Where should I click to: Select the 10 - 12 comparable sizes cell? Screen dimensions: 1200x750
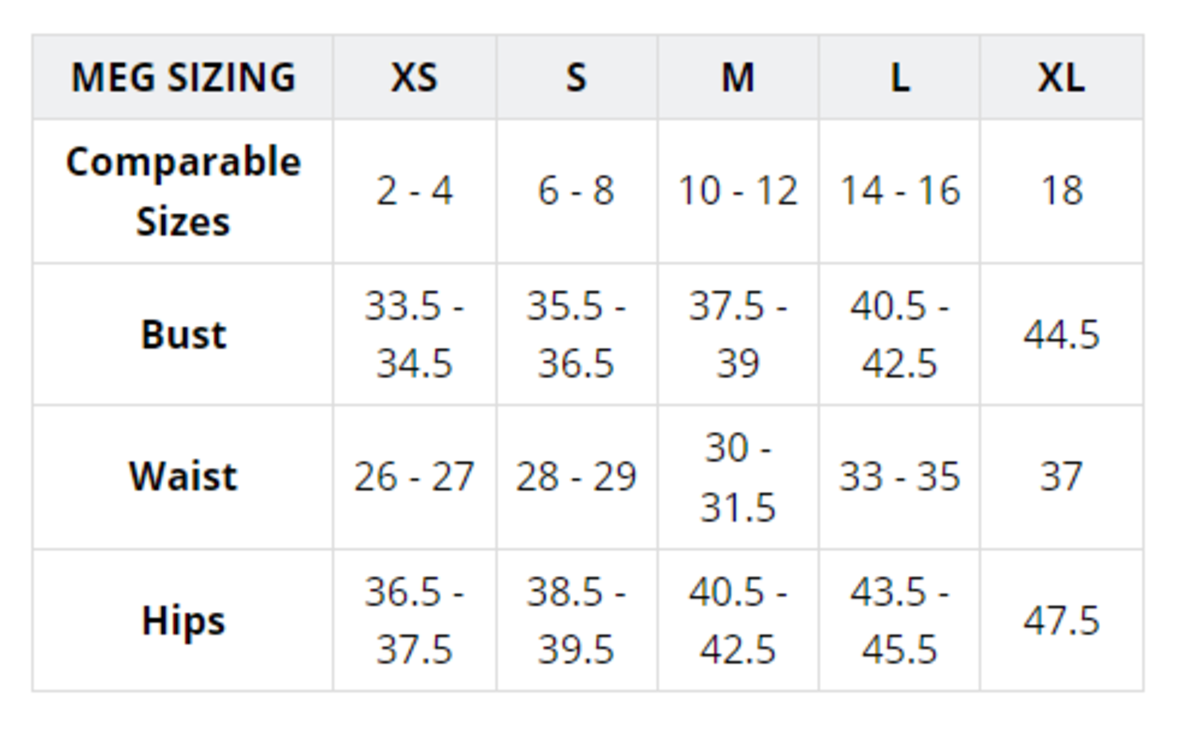738,191
